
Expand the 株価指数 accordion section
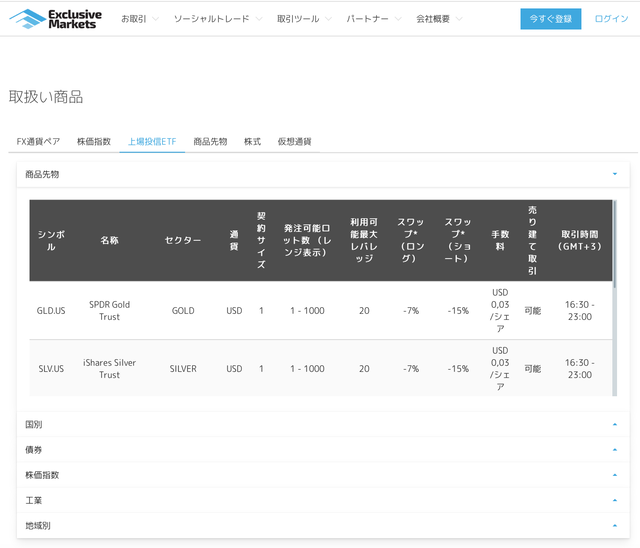pos(323,475)
